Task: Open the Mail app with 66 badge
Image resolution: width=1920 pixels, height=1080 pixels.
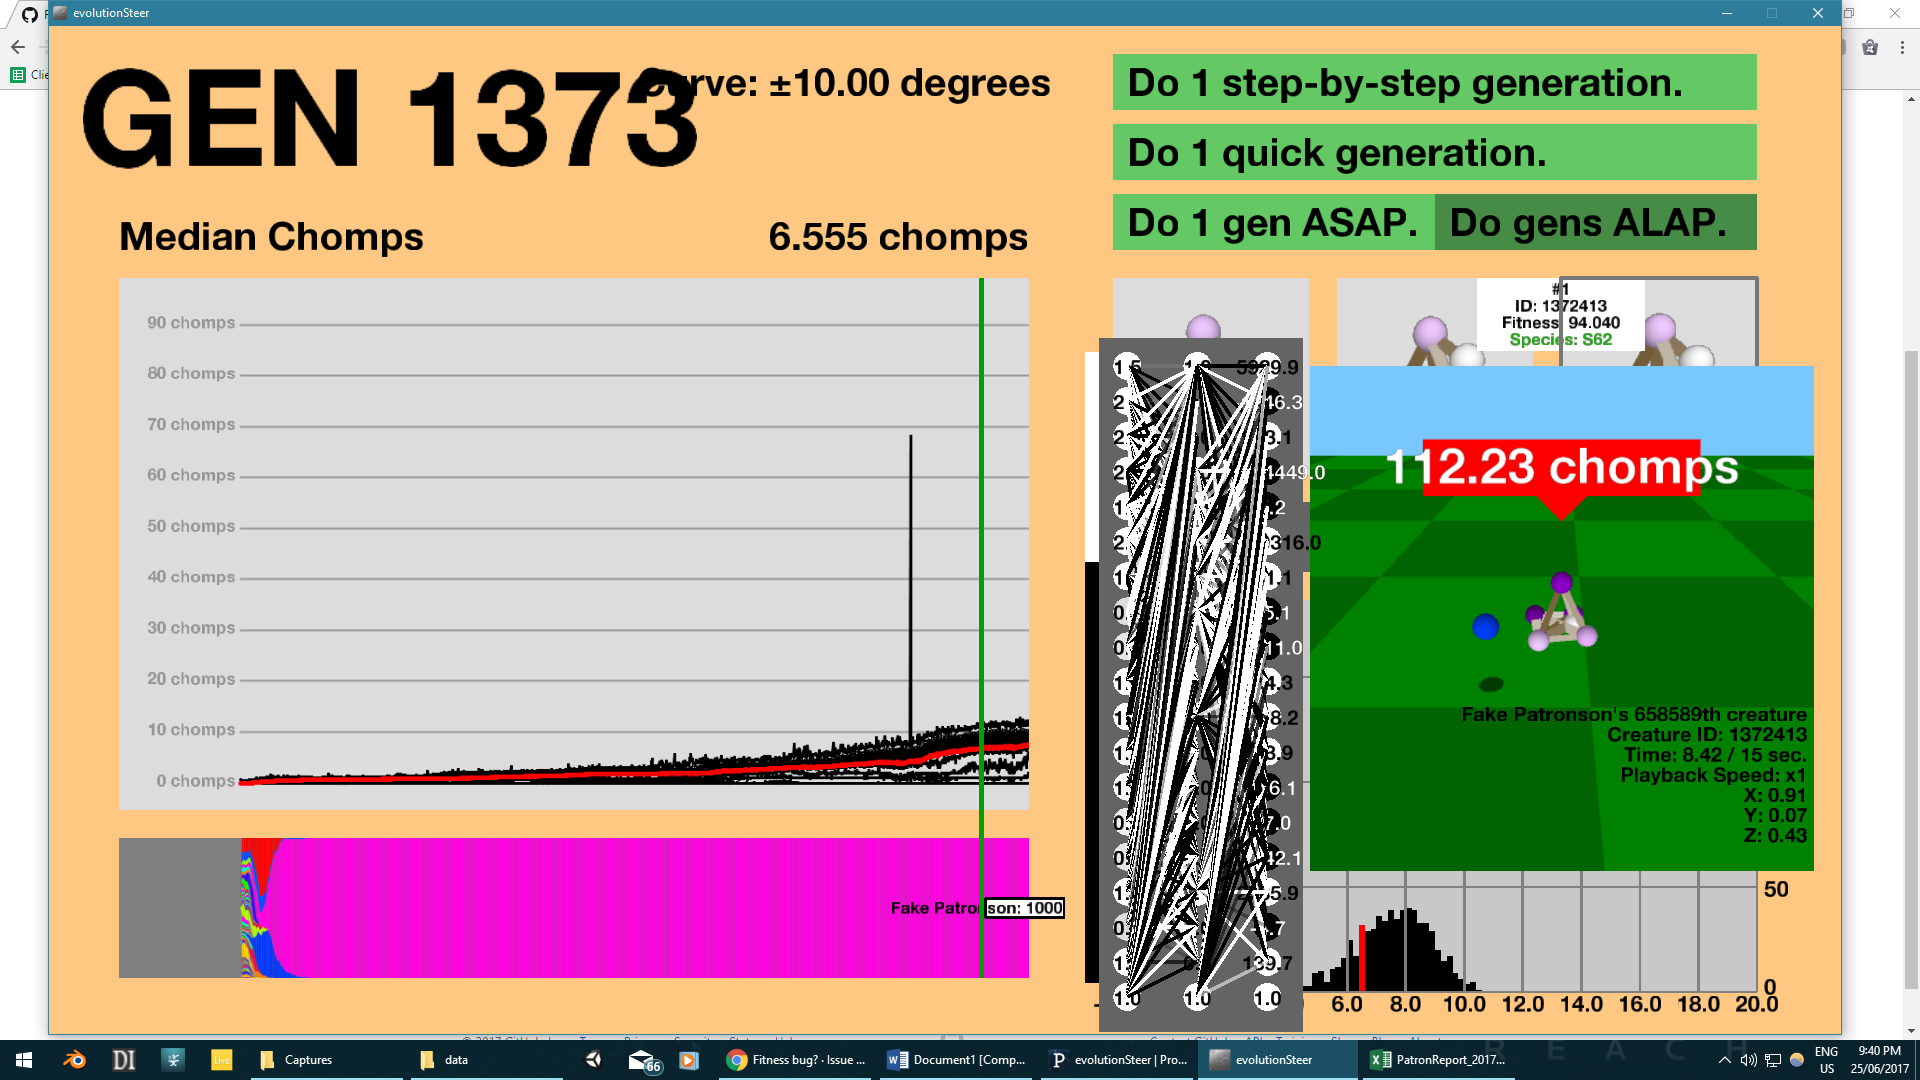Action: pyautogui.click(x=643, y=1060)
